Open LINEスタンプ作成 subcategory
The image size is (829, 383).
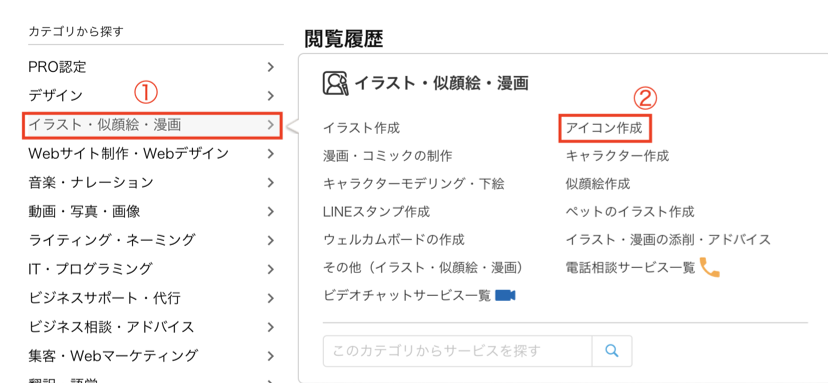[x=376, y=212]
